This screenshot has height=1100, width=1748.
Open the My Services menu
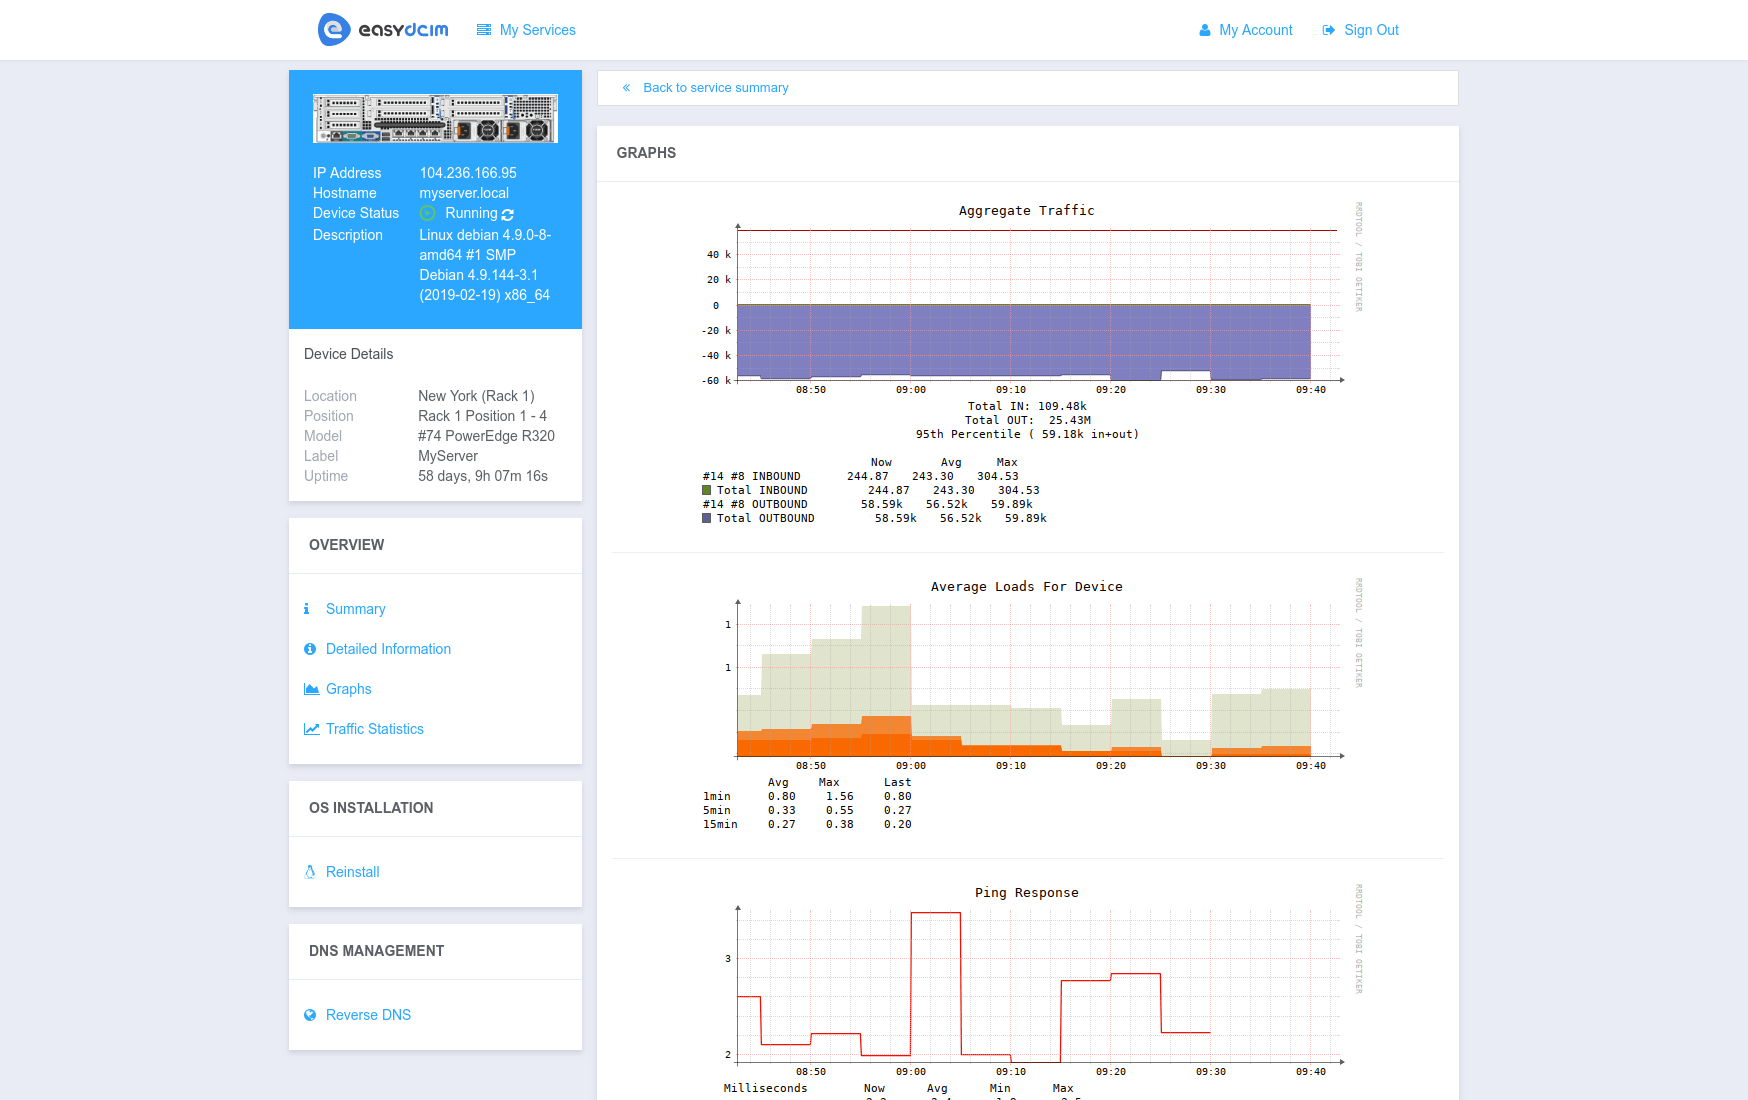[537, 30]
